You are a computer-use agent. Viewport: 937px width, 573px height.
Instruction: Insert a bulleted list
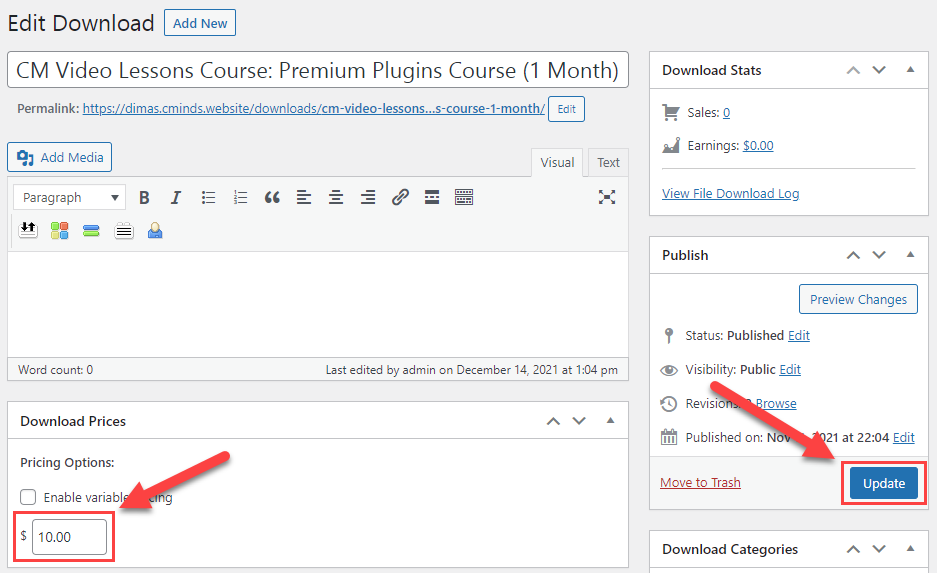click(x=208, y=197)
